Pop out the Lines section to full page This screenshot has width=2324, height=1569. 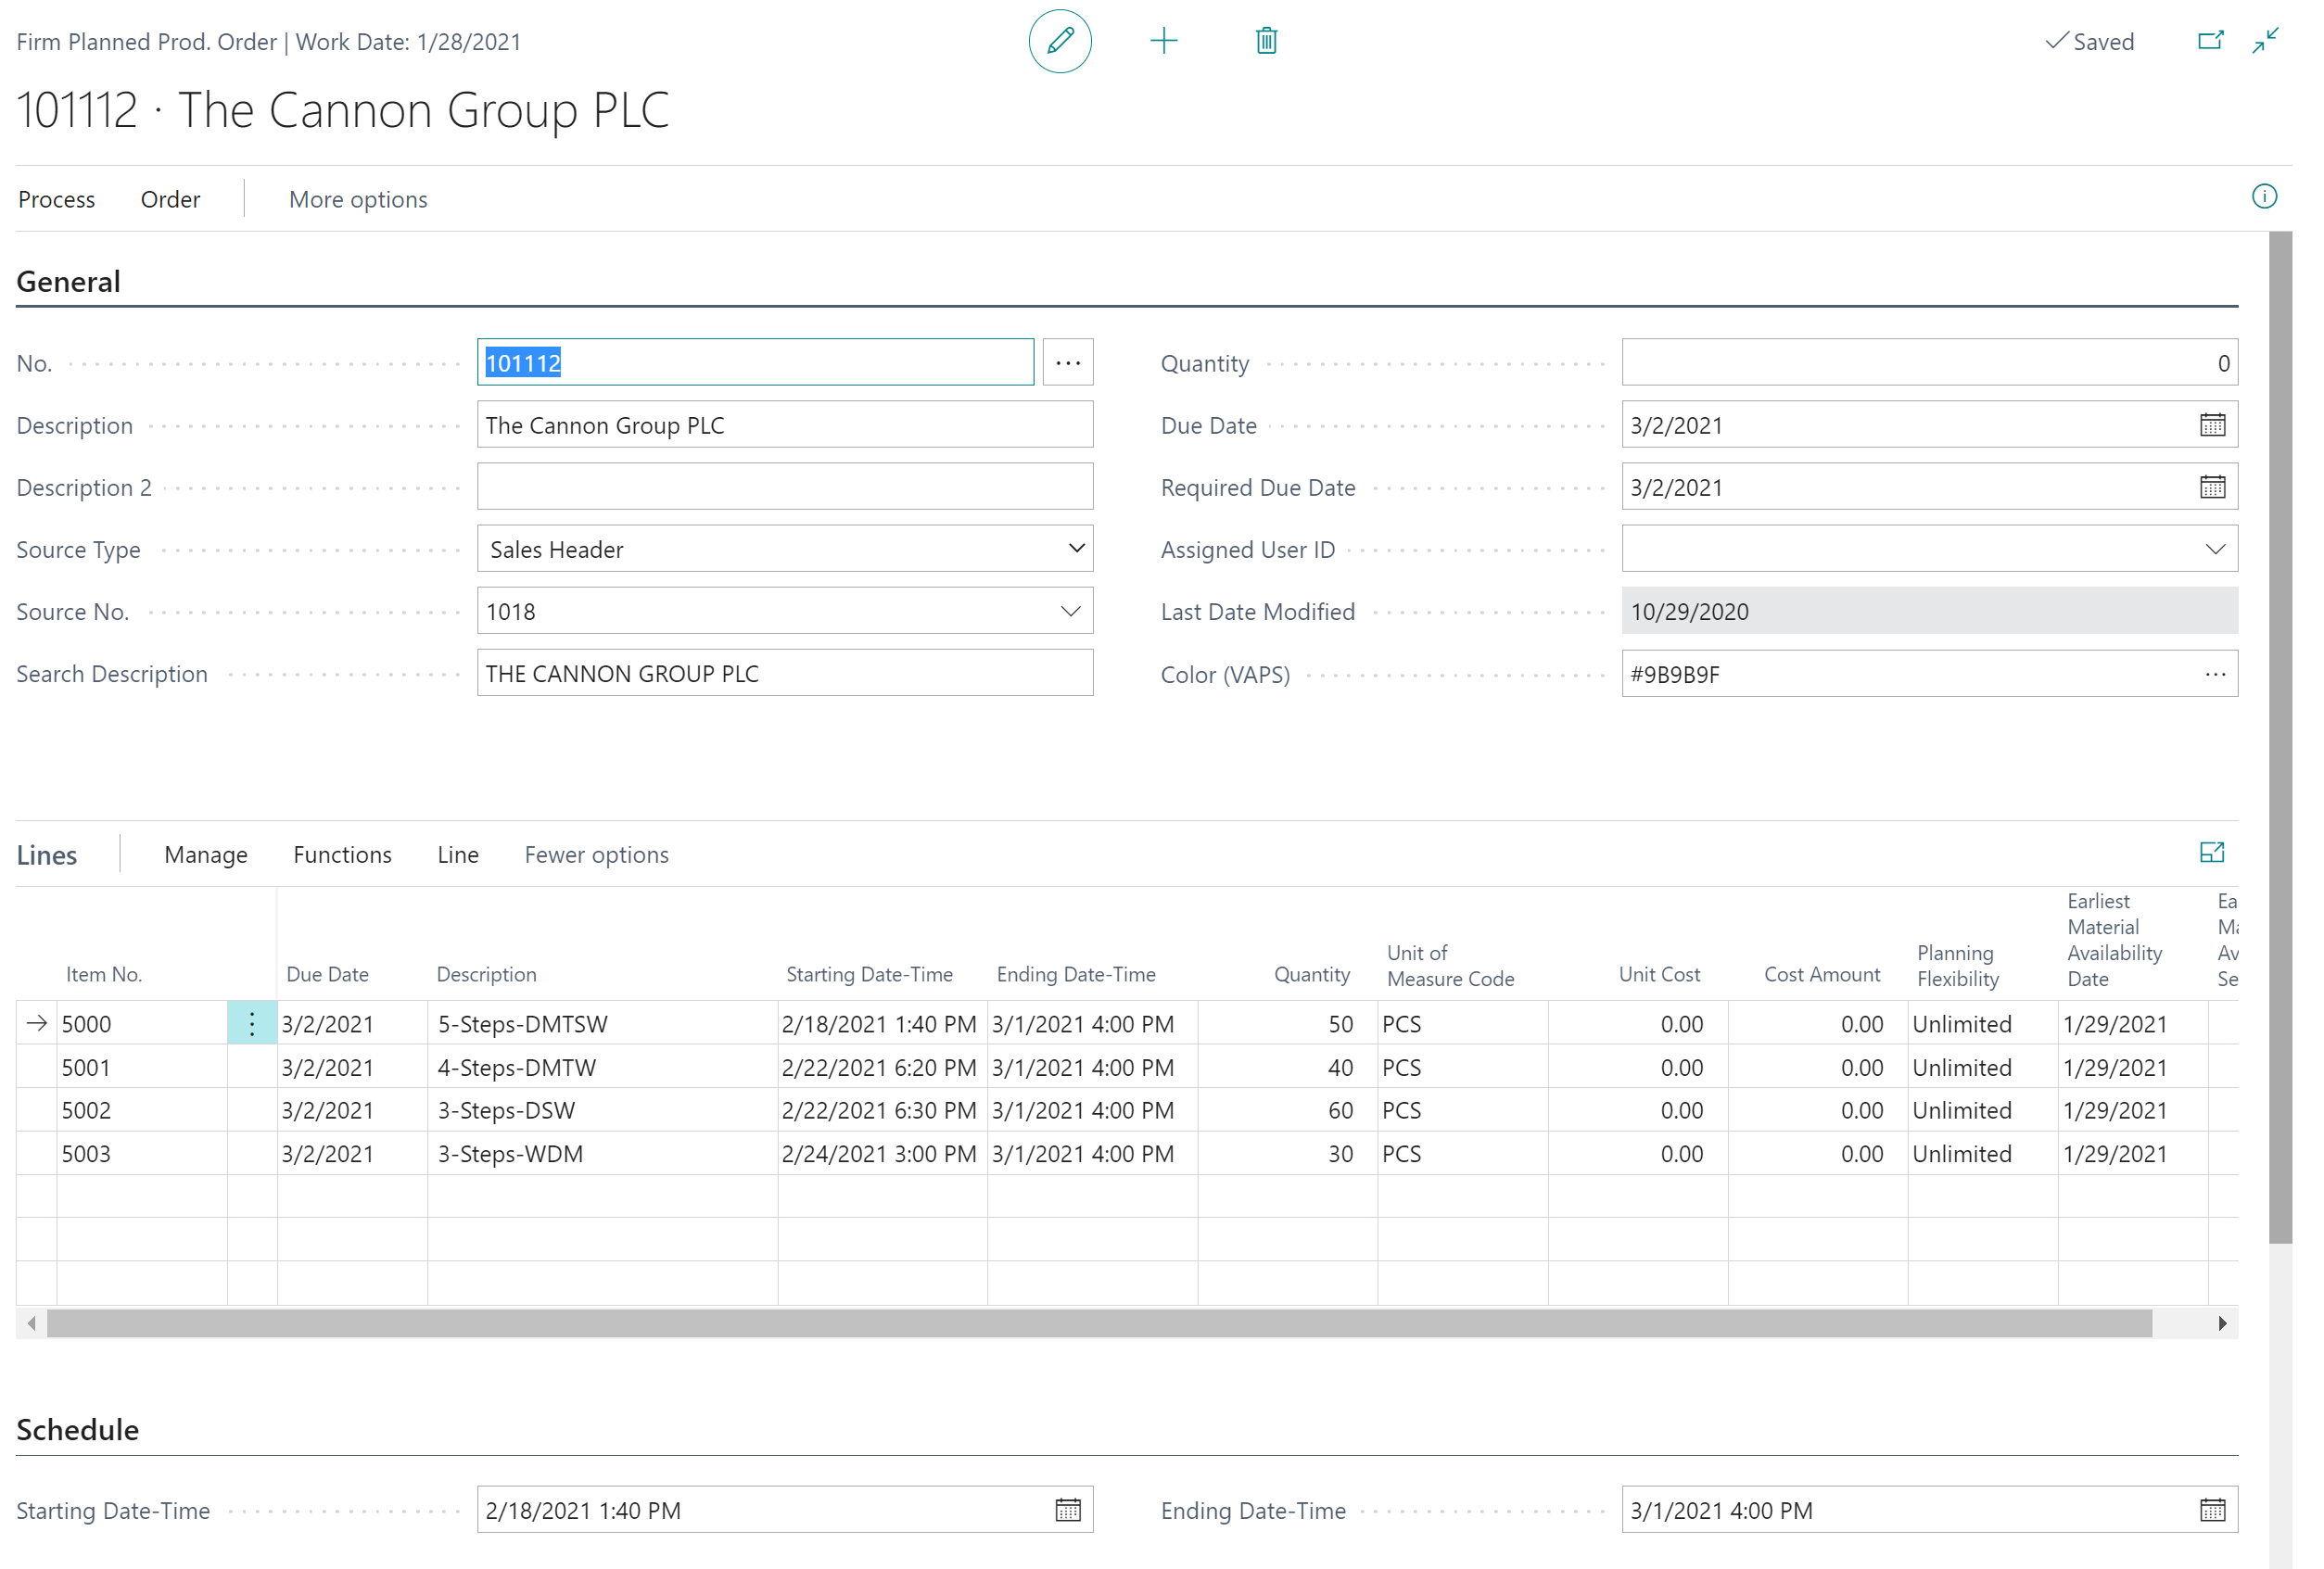coord(2213,852)
